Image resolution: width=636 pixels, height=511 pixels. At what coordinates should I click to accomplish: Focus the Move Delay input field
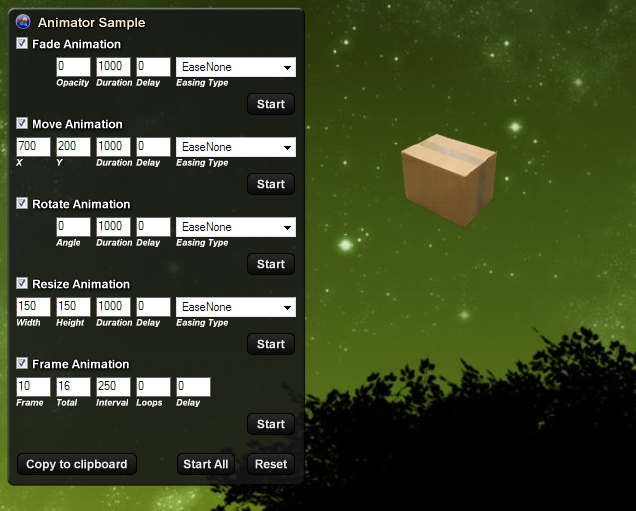(153, 146)
